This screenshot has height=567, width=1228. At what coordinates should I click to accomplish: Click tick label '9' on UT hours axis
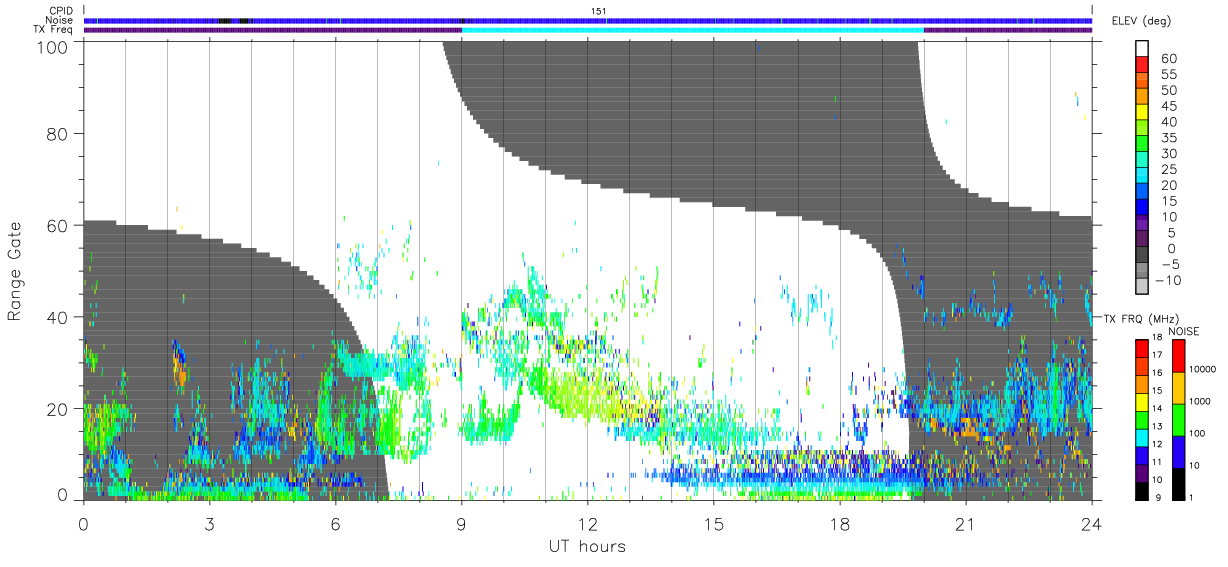pyautogui.click(x=461, y=523)
